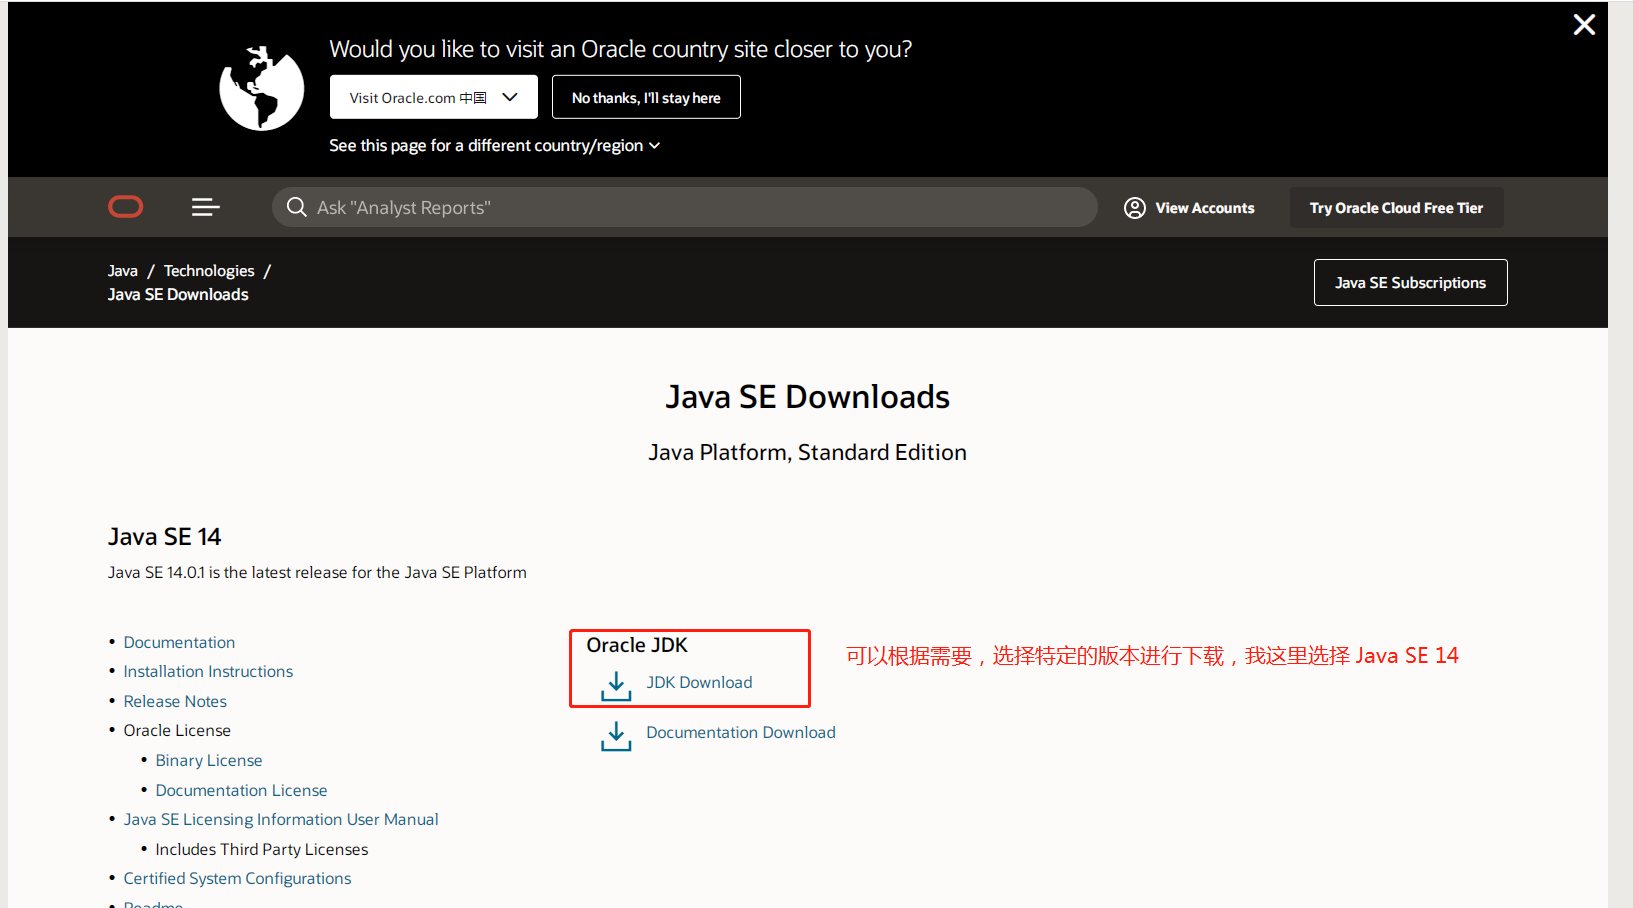This screenshot has width=1633, height=908.
Task: Open the hamburger navigation menu icon
Action: (206, 207)
